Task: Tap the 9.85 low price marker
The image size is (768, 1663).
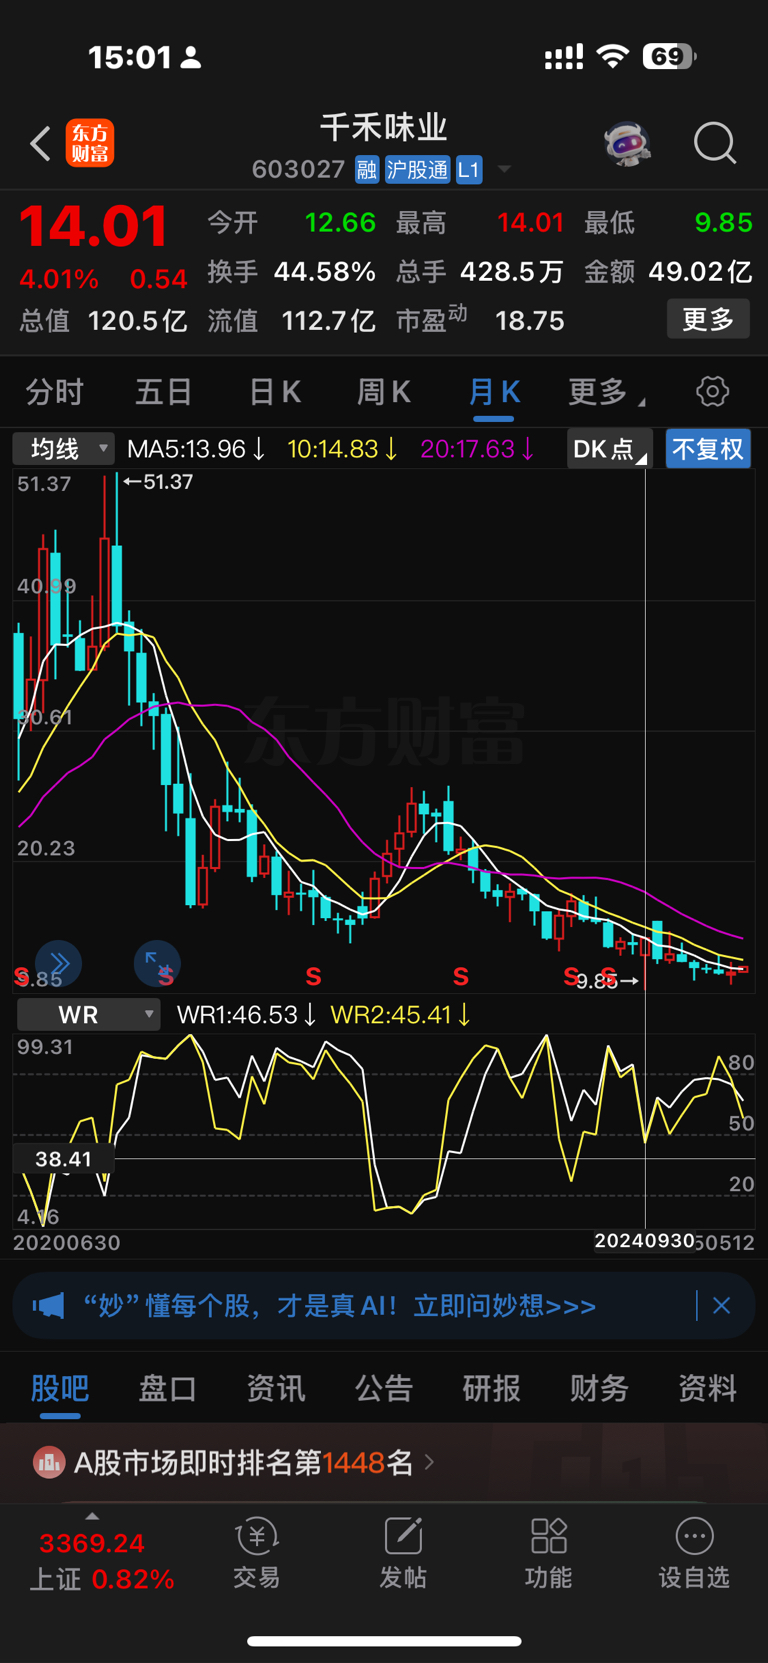Action: [608, 981]
